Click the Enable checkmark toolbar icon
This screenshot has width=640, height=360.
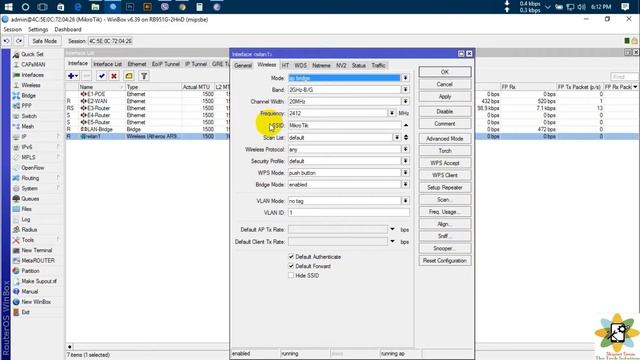102,76
